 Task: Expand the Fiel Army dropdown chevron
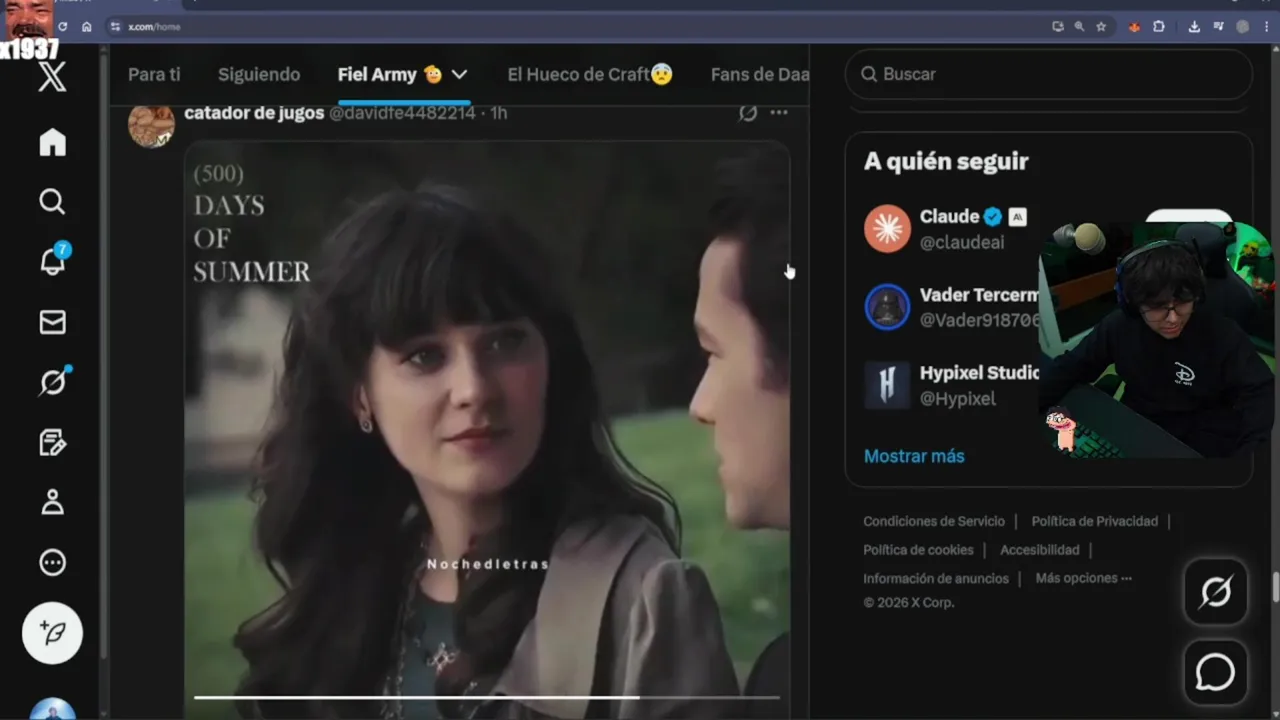(x=459, y=74)
